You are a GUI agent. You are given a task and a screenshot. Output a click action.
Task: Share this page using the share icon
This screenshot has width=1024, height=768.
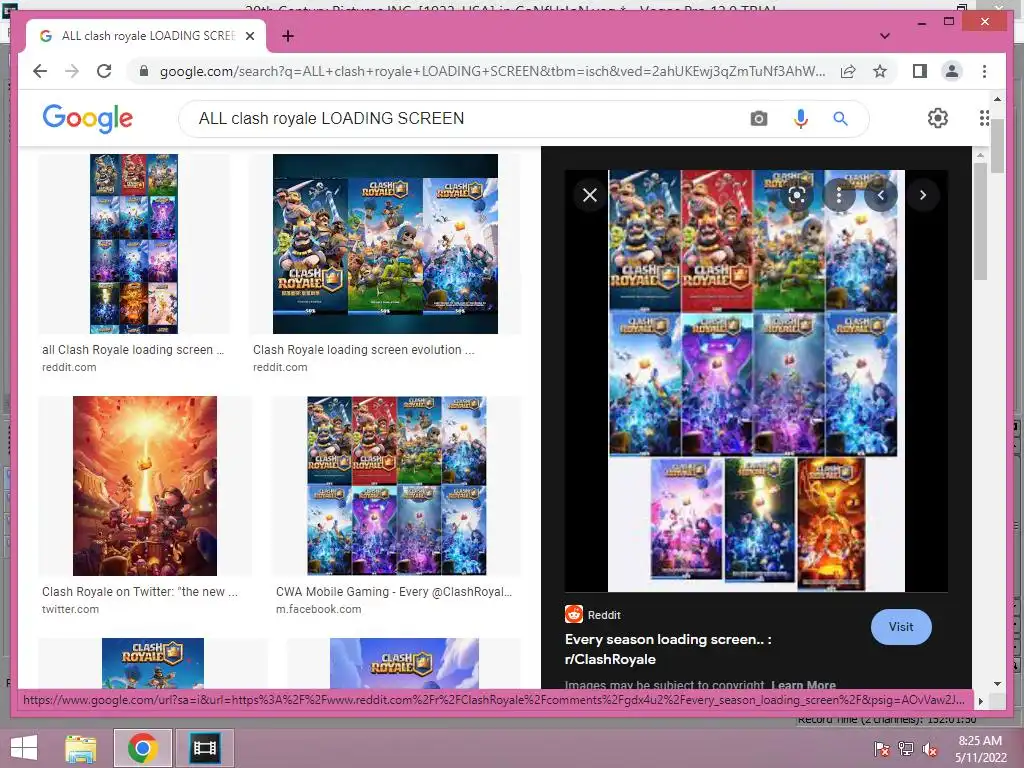(848, 71)
